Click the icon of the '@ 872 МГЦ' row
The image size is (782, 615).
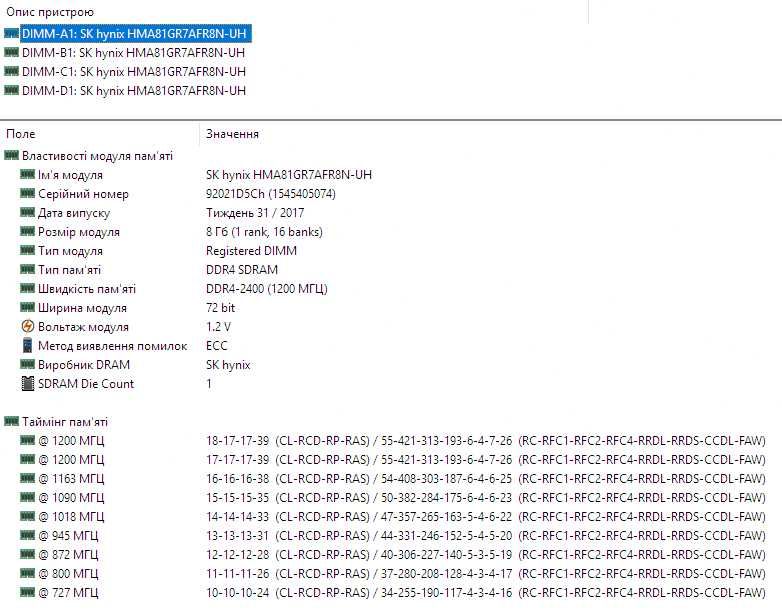27,554
